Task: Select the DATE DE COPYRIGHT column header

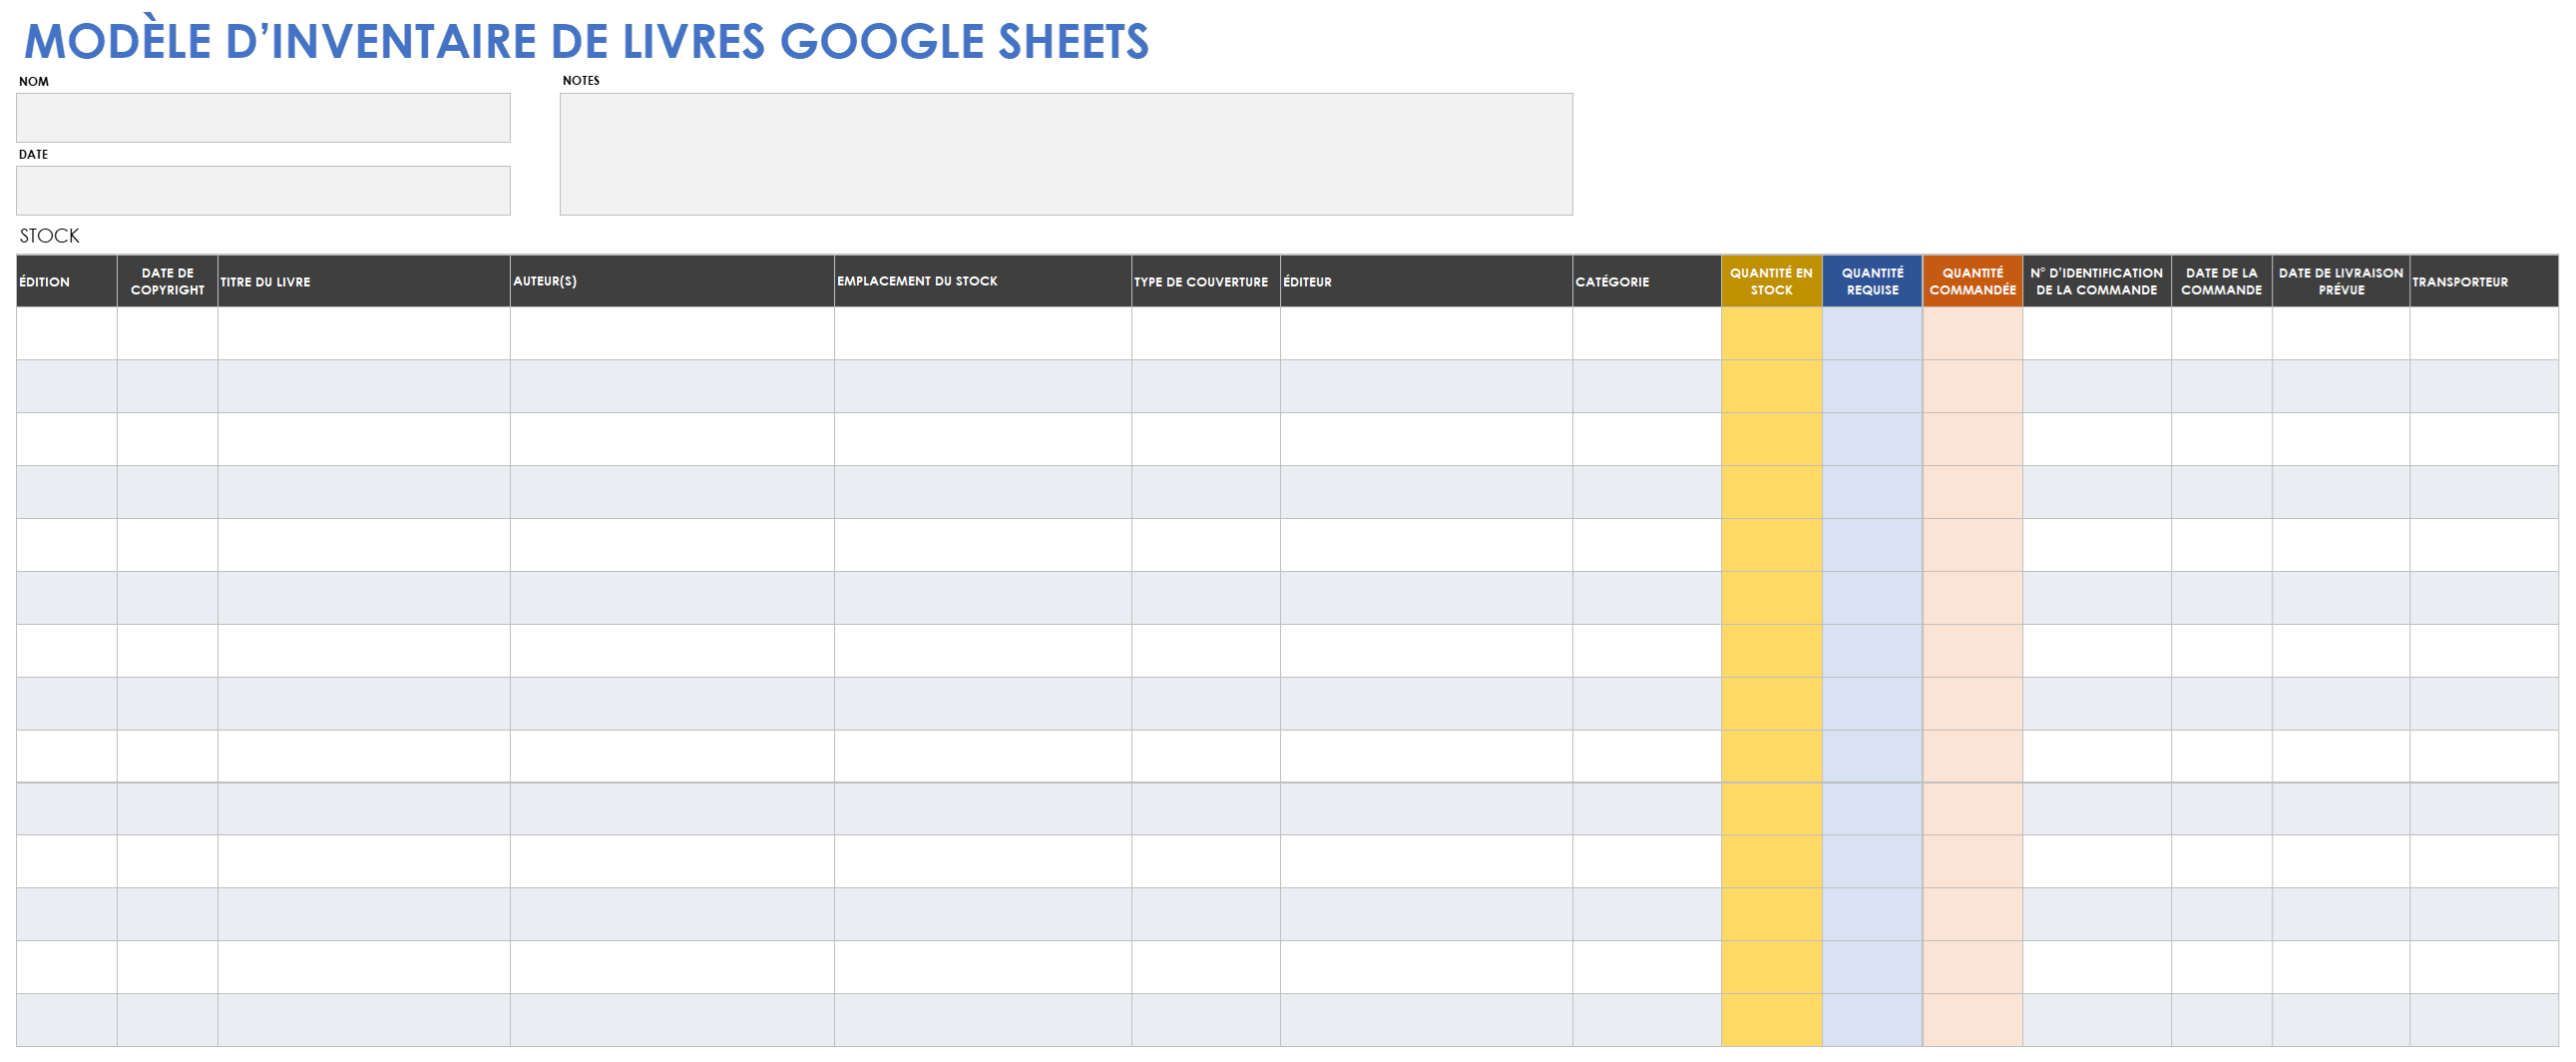Action: coord(168,282)
